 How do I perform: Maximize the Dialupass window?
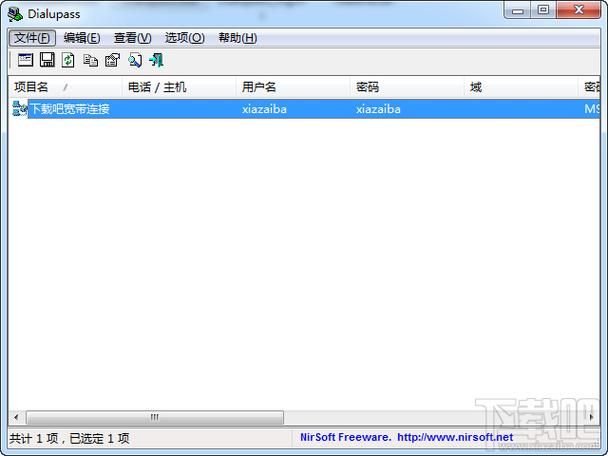click(544, 10)
